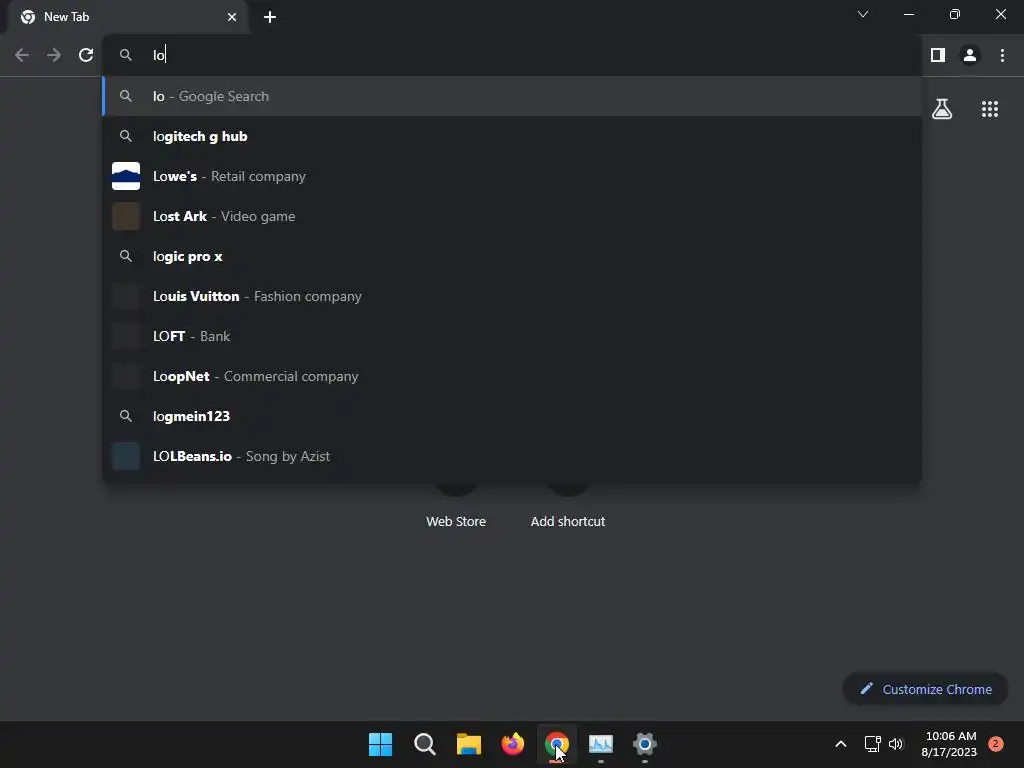Pick the 'logmein123' suggestion
1024x768 pixels.
pos(512,416)
